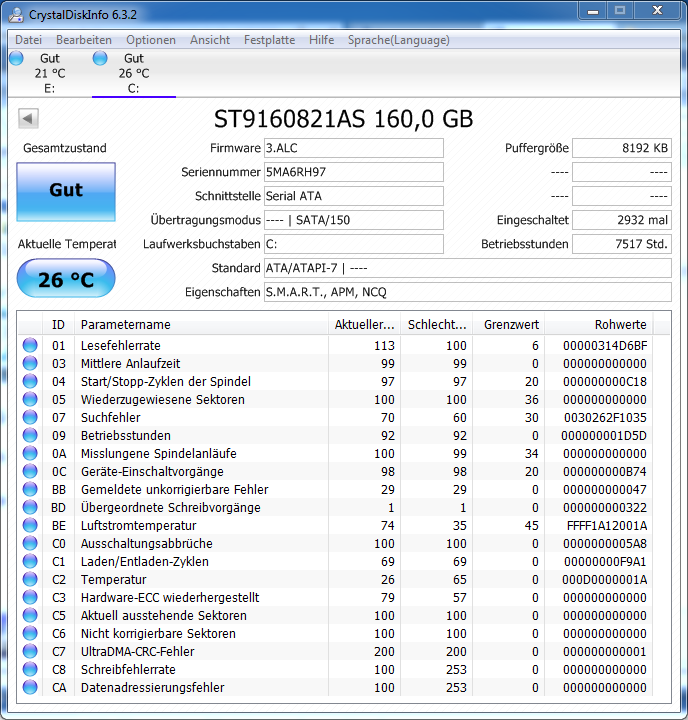This screenshot has height=720, width=688.
Task: Click the Luftstromtemperatur parameter name
Action: tap(138, 525)
